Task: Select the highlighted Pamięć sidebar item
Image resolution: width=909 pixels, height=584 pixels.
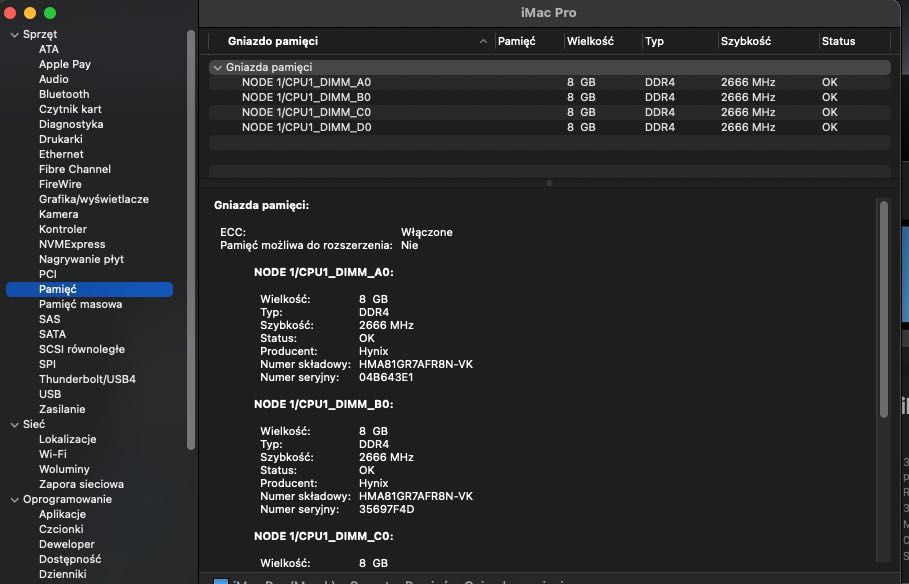Action: (x=89, y=289)
